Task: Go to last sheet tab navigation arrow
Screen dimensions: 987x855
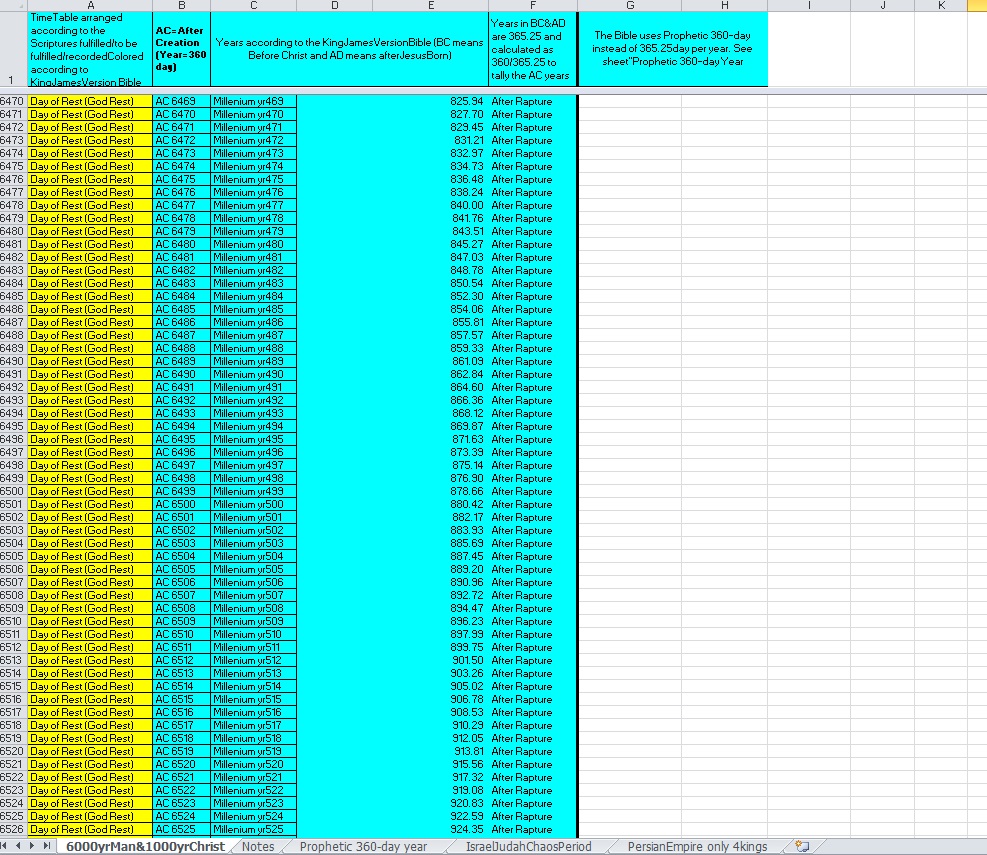Action: click(x=46, y=846)
